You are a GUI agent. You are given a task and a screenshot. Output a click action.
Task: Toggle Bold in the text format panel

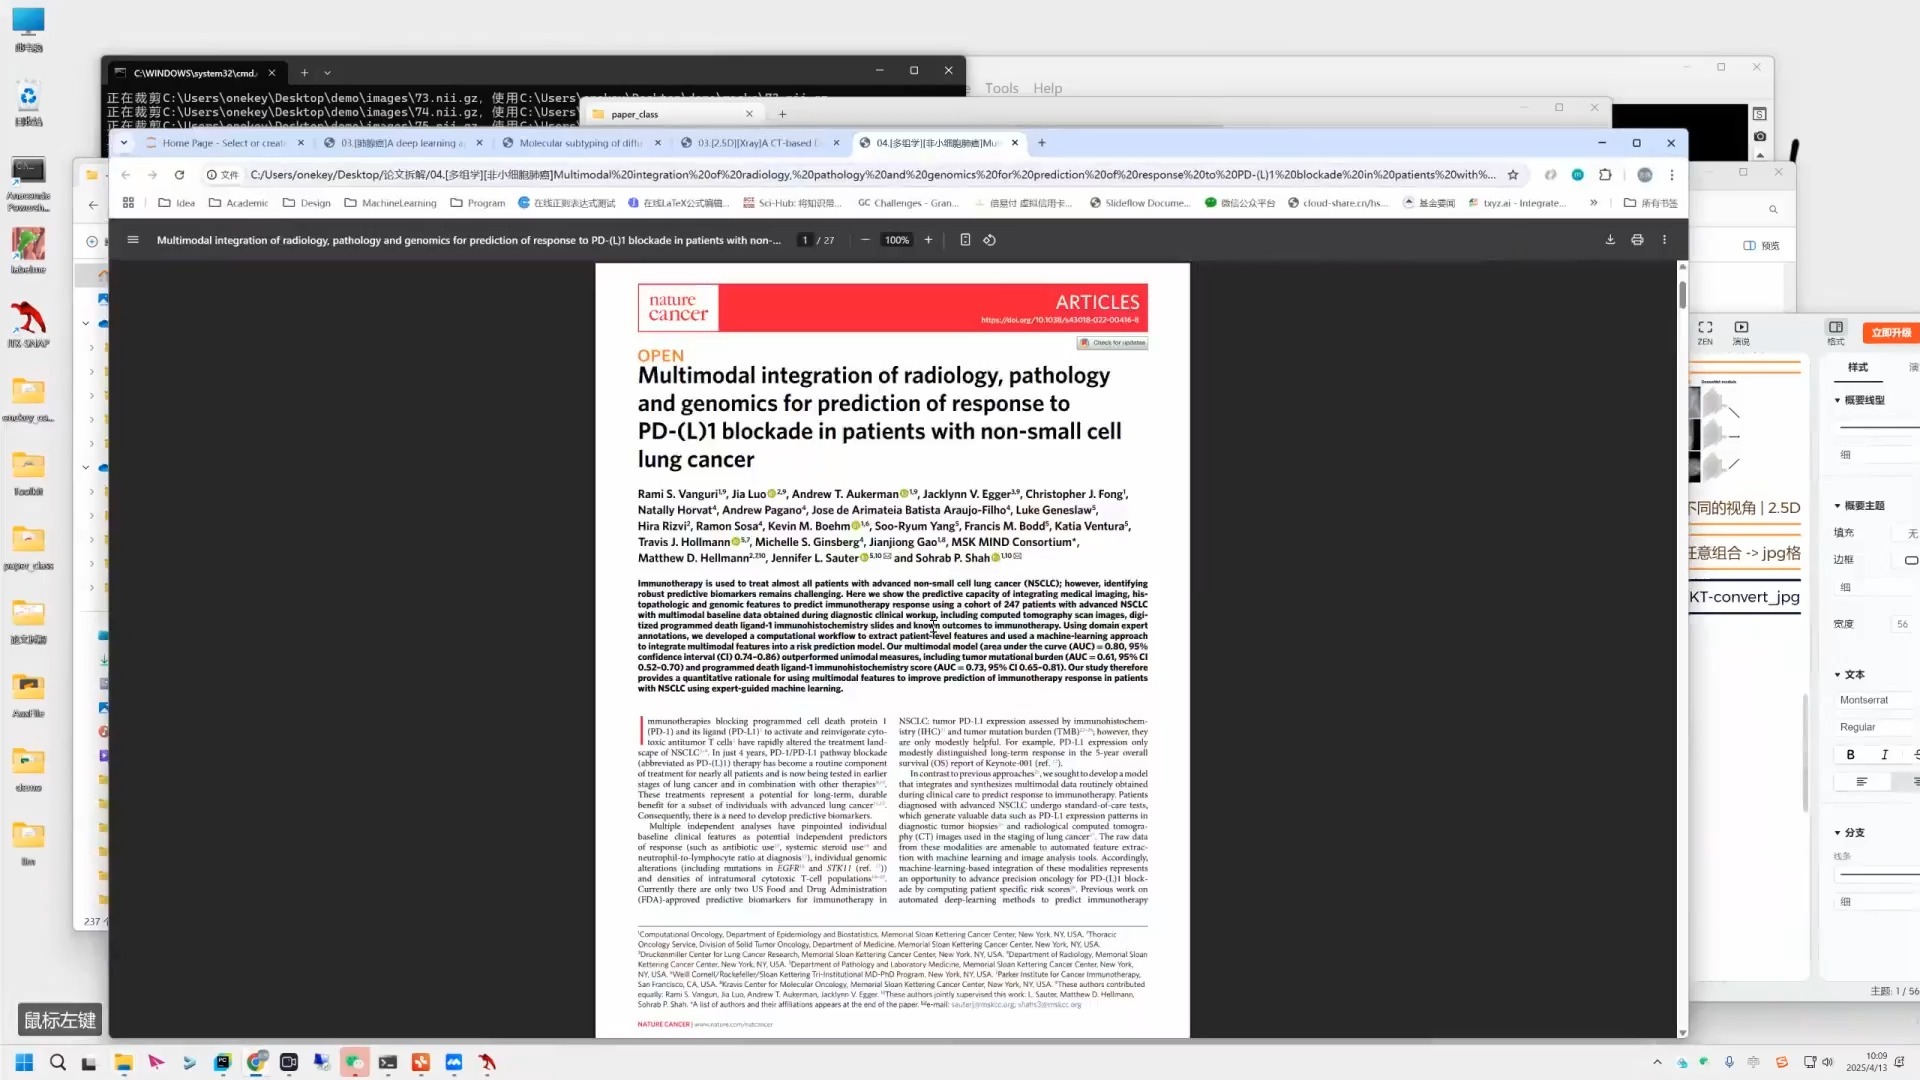pos(1850,755)
